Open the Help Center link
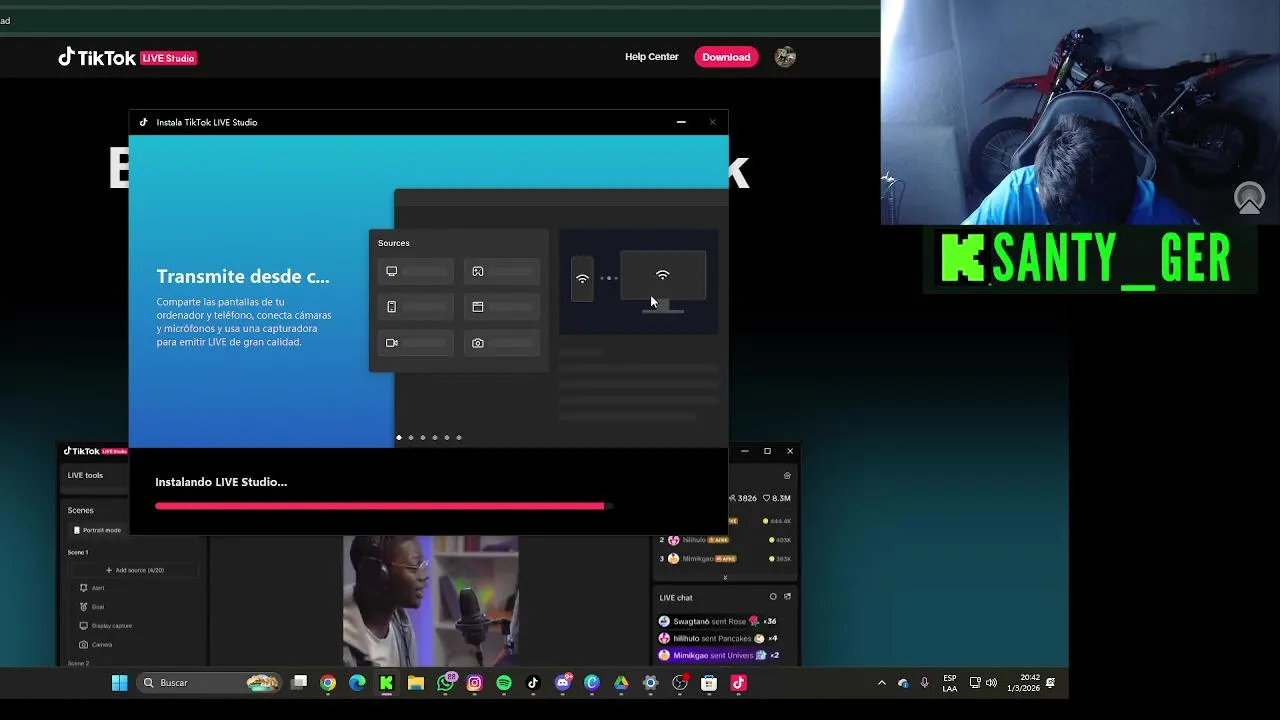 [x=652, y=57]
